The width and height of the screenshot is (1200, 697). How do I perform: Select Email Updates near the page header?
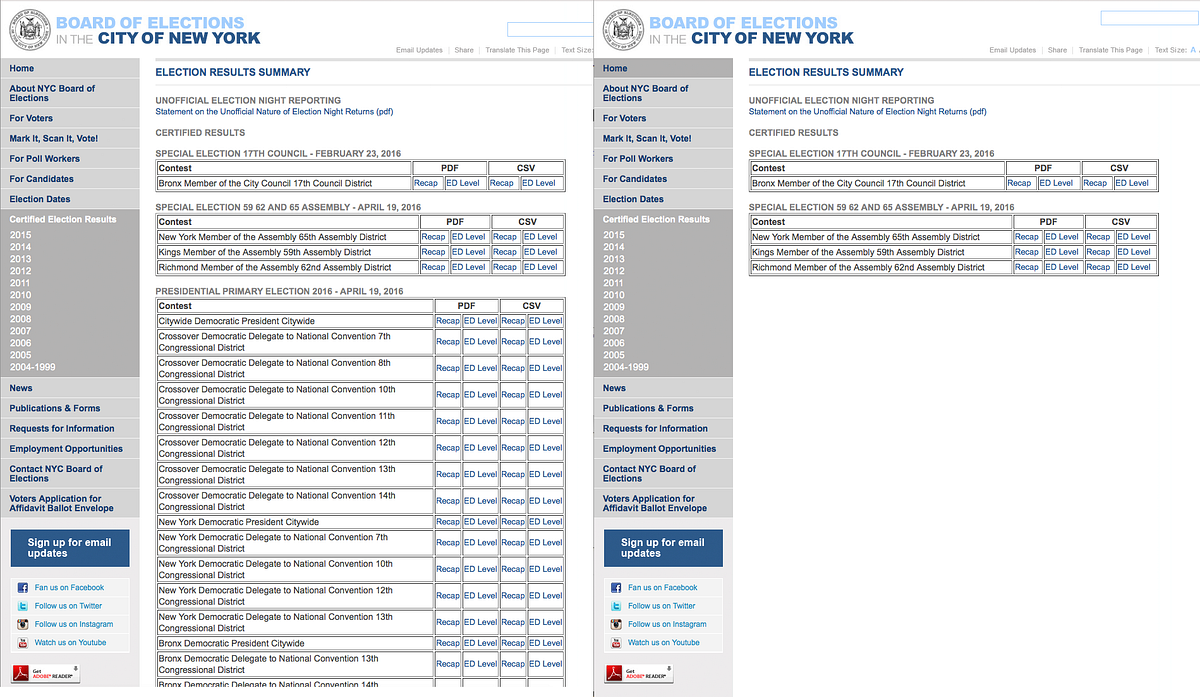tap(419, 50)
